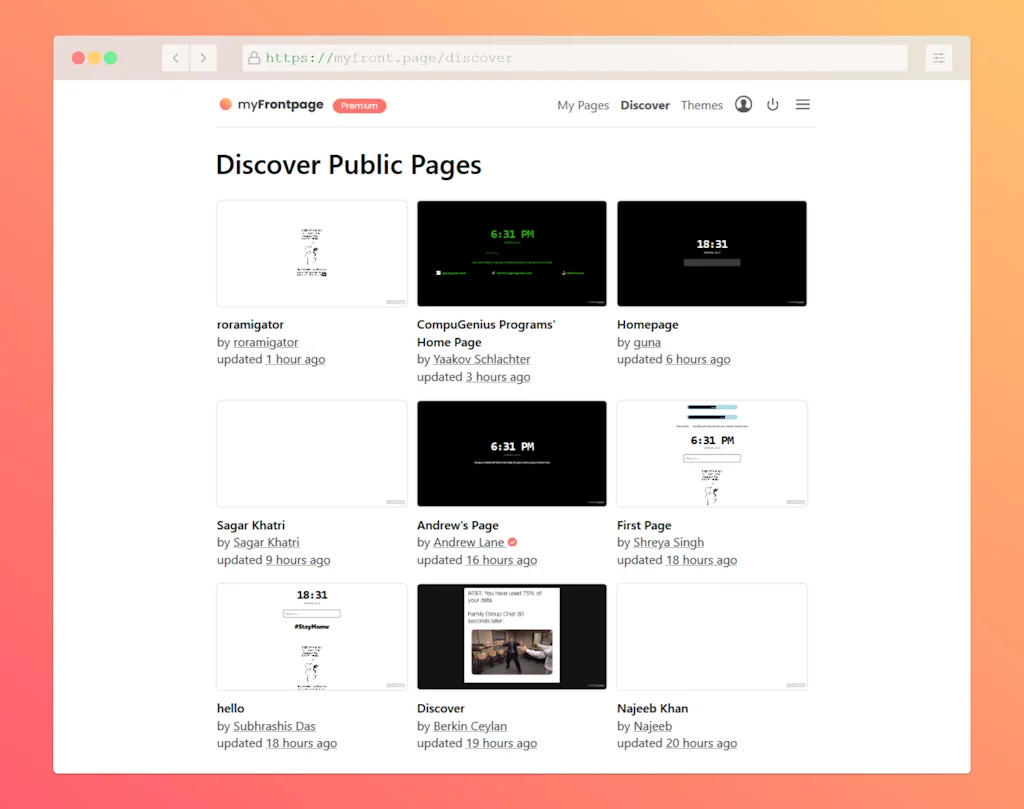The height and width of the screenshot is (809, 1024).
Task: Click the padlock in the address bar
Action: point(254,58)
